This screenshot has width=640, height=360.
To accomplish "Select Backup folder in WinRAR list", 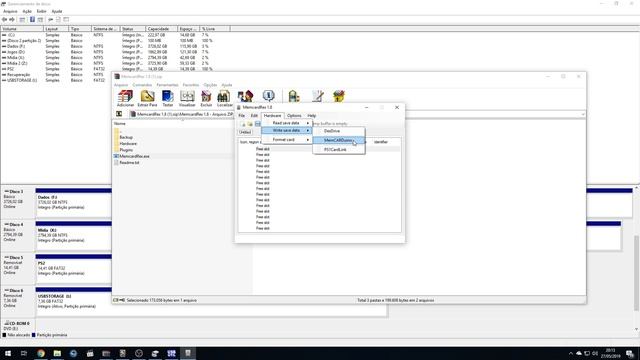I will click(126, 137).
